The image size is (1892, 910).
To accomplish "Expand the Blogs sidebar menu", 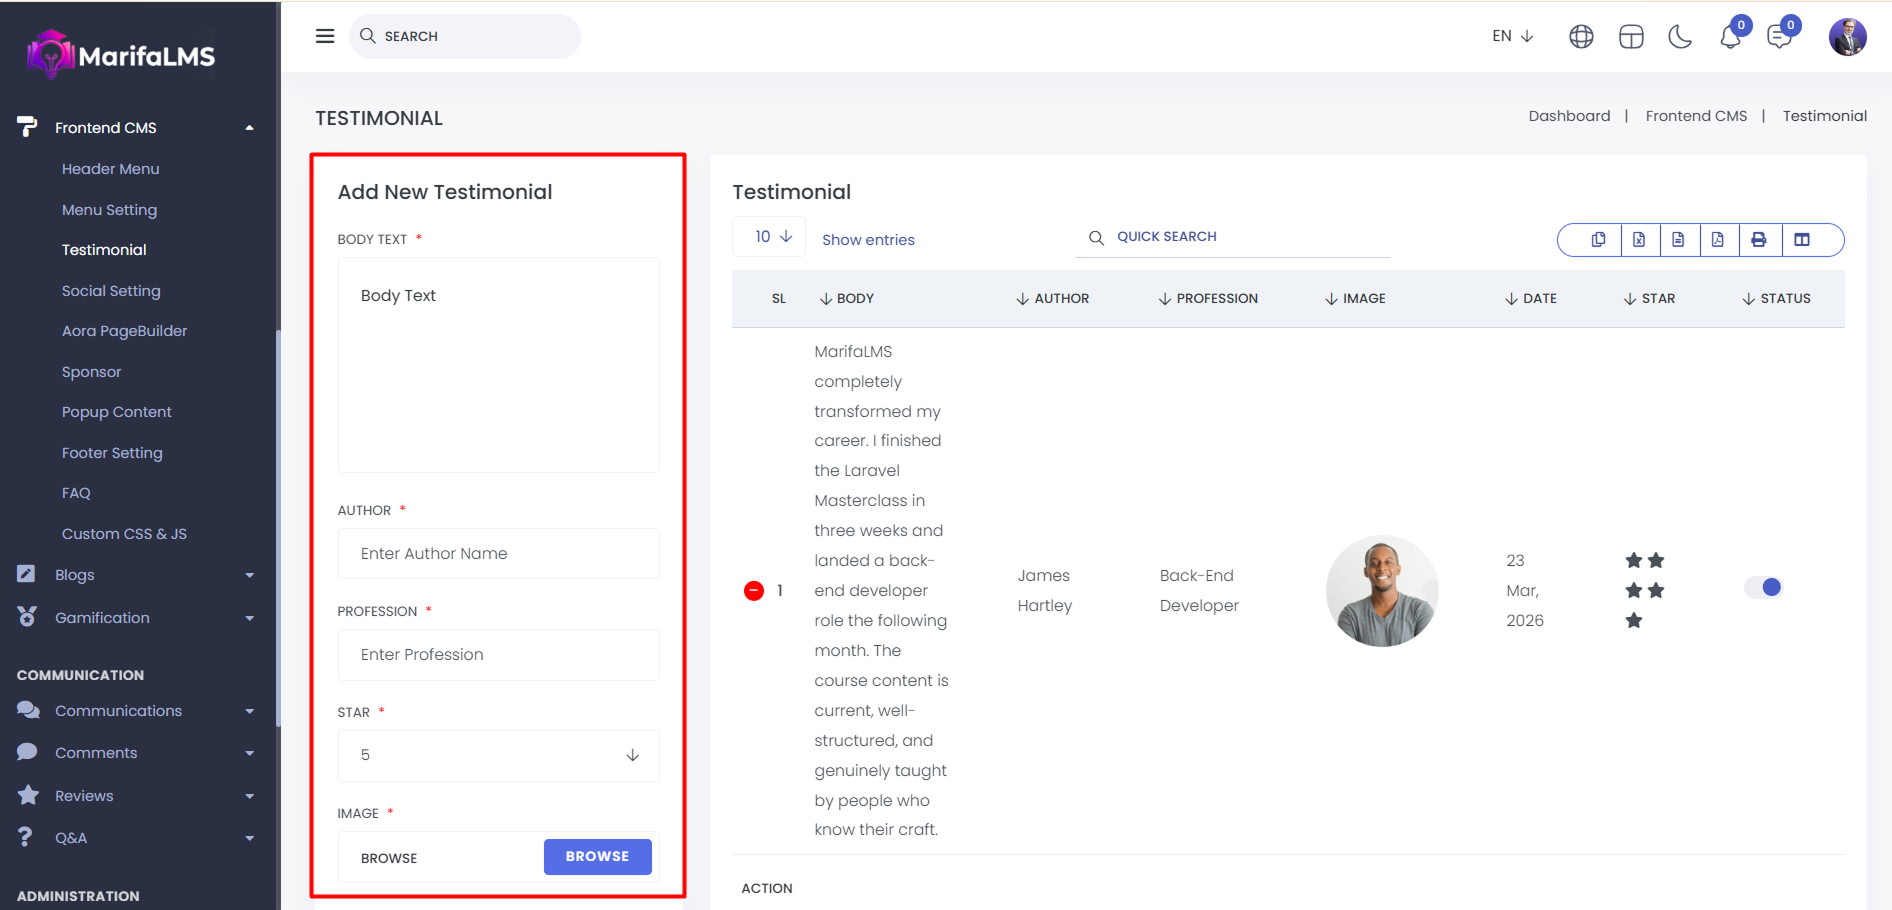I will [135, 575].
